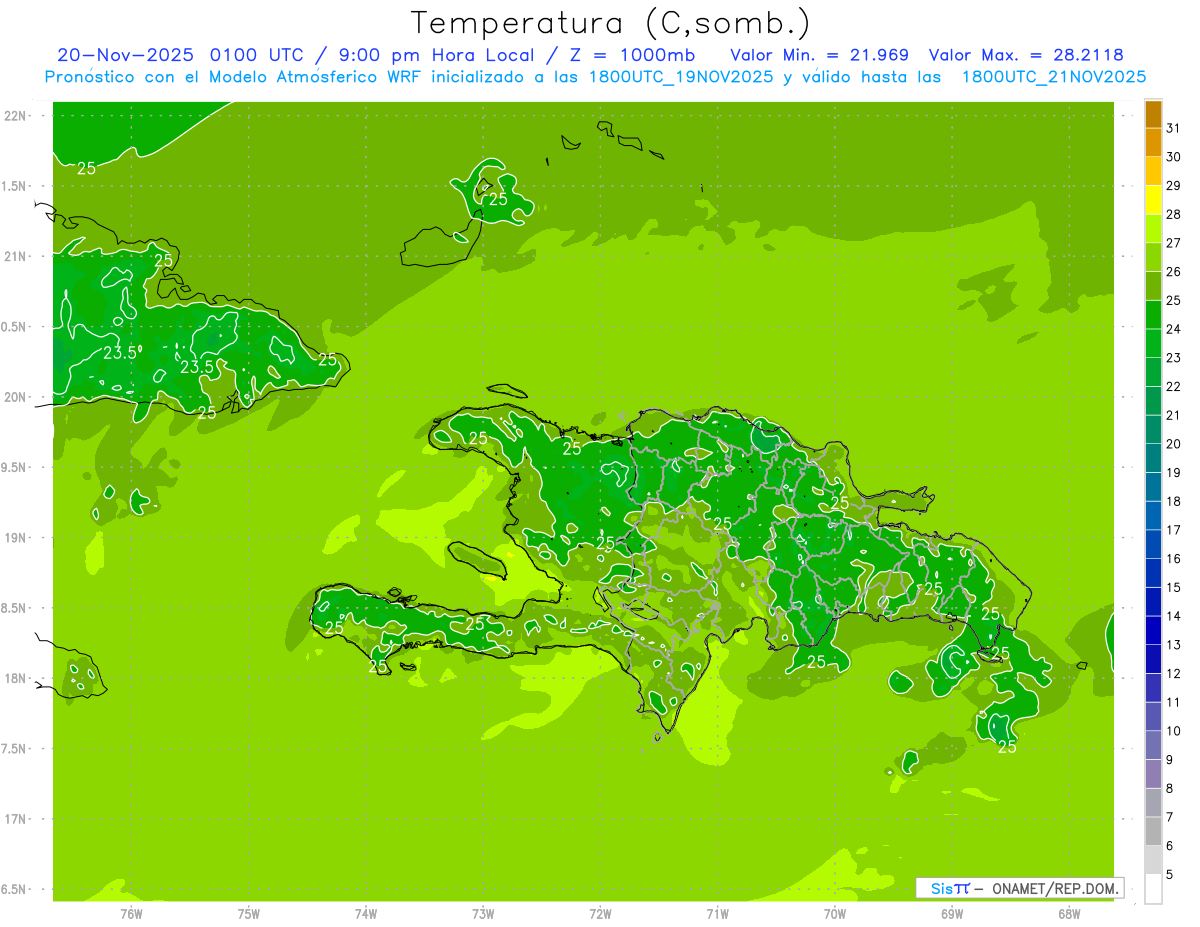1200x927 pixels.
Task: Click the legend swatch between 30 and 31
Action: point(1153,142)
